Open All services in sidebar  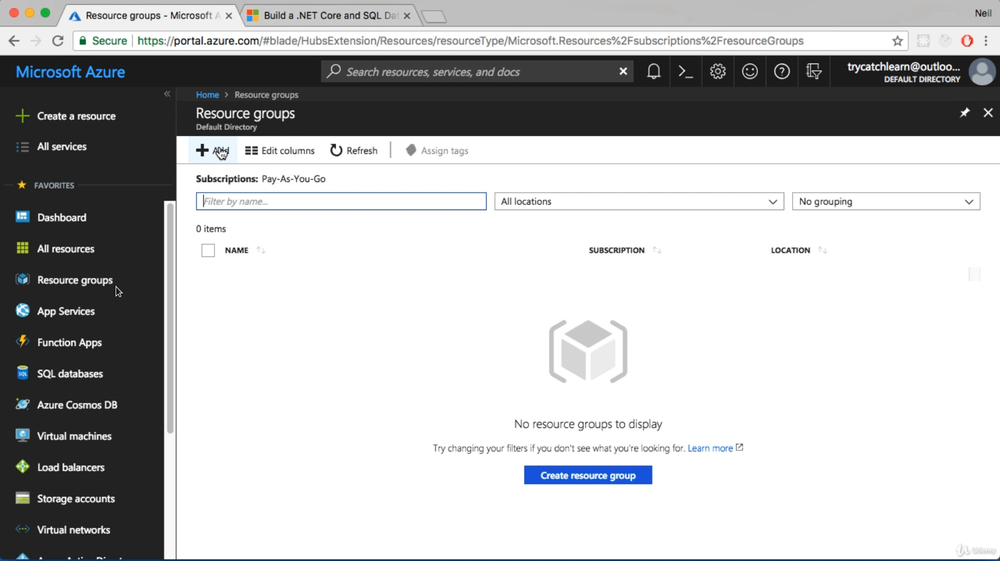pos(52,147)
